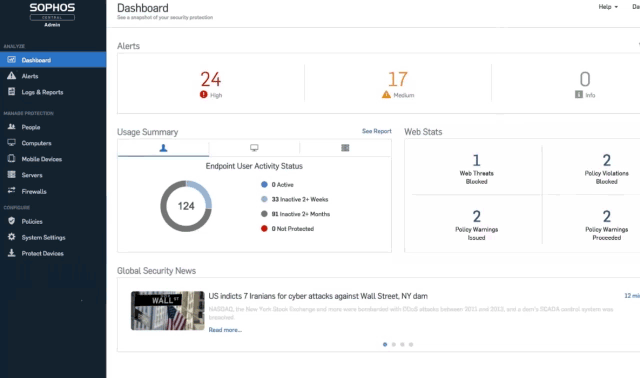
Task: Click Read more on the news article
Action: [225, 330]
